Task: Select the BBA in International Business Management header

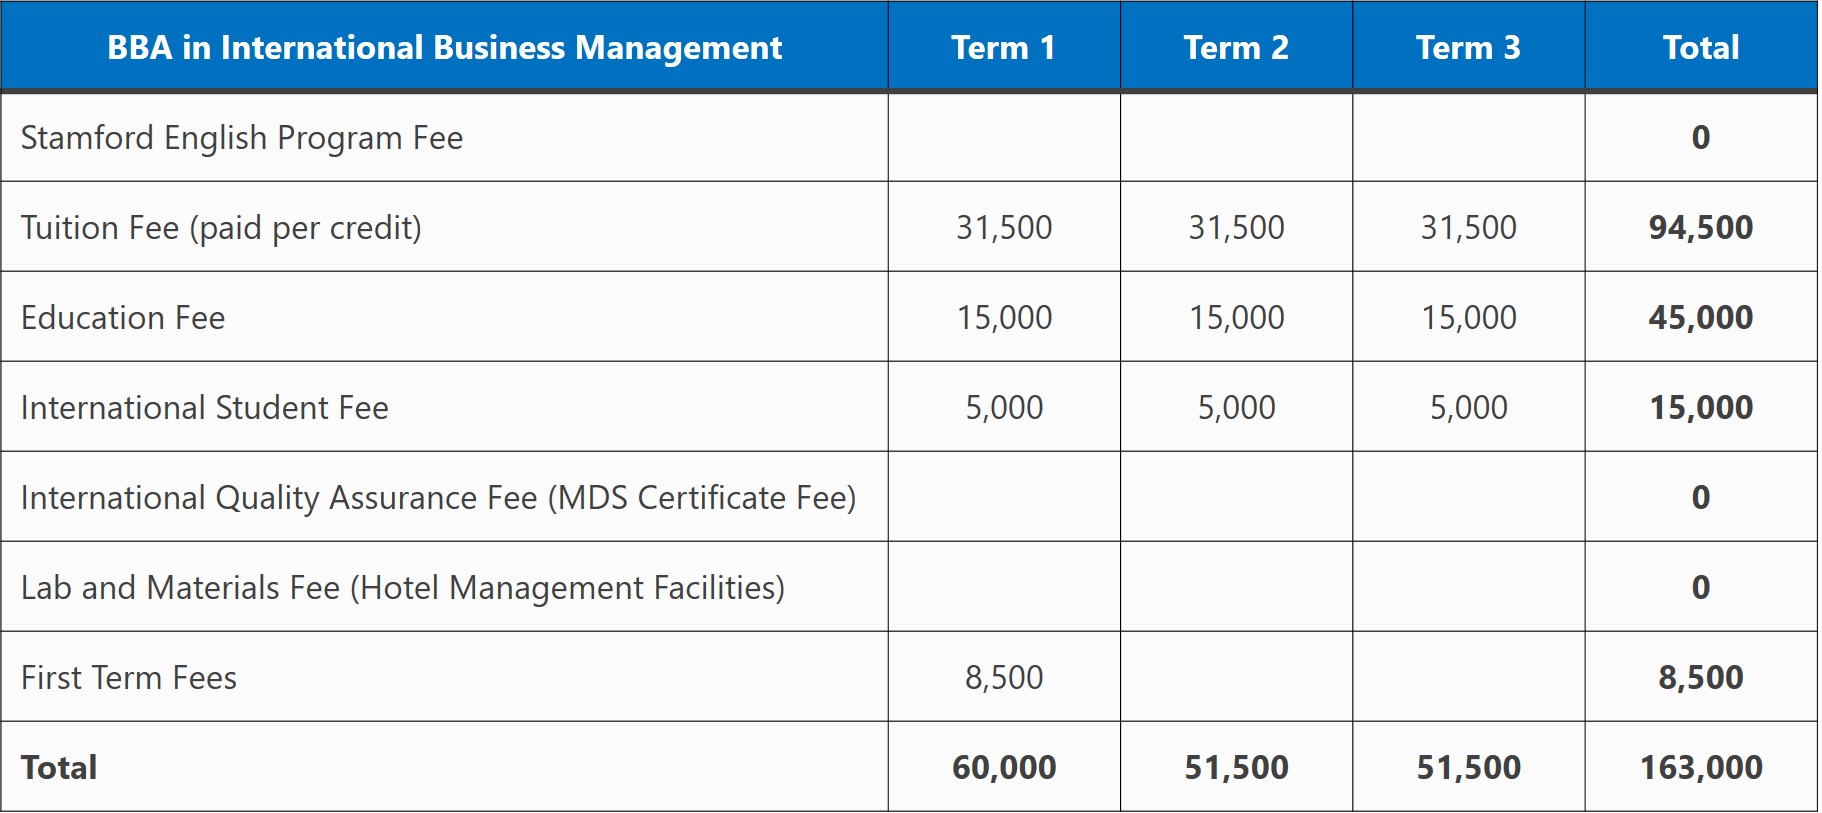Action: 444,47
